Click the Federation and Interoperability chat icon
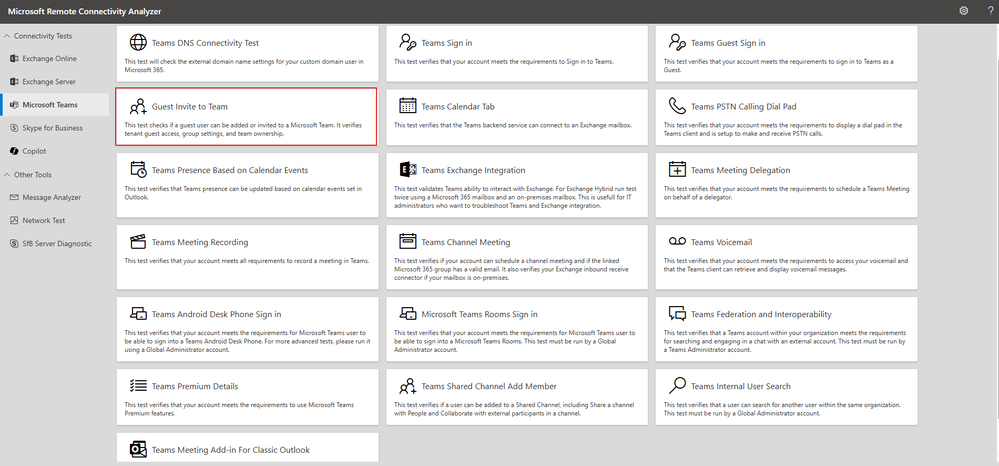 [x=677, y=314]
